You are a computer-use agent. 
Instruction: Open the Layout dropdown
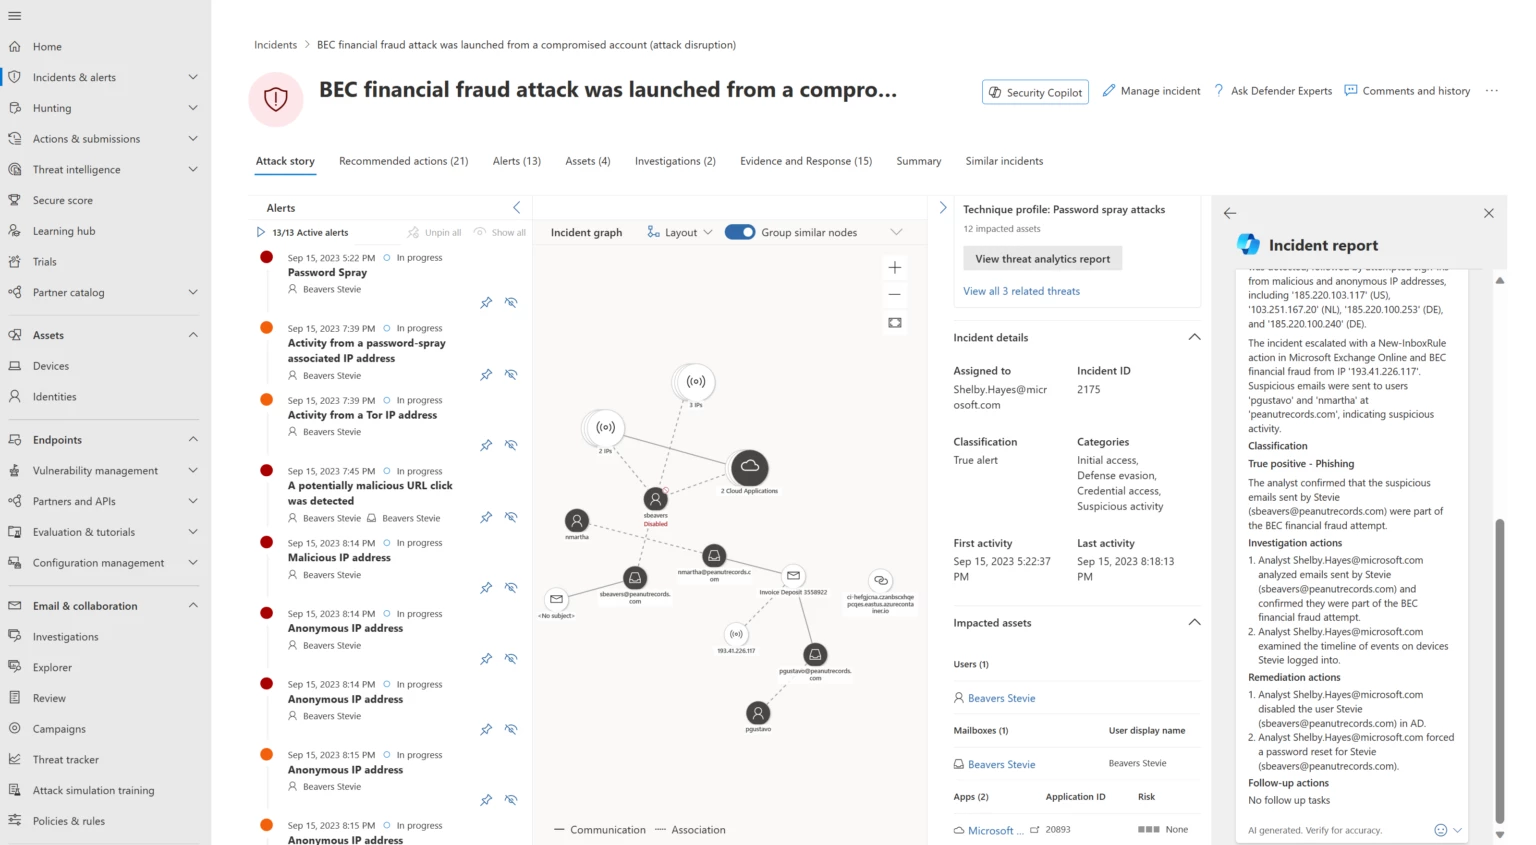pos(680,232)
